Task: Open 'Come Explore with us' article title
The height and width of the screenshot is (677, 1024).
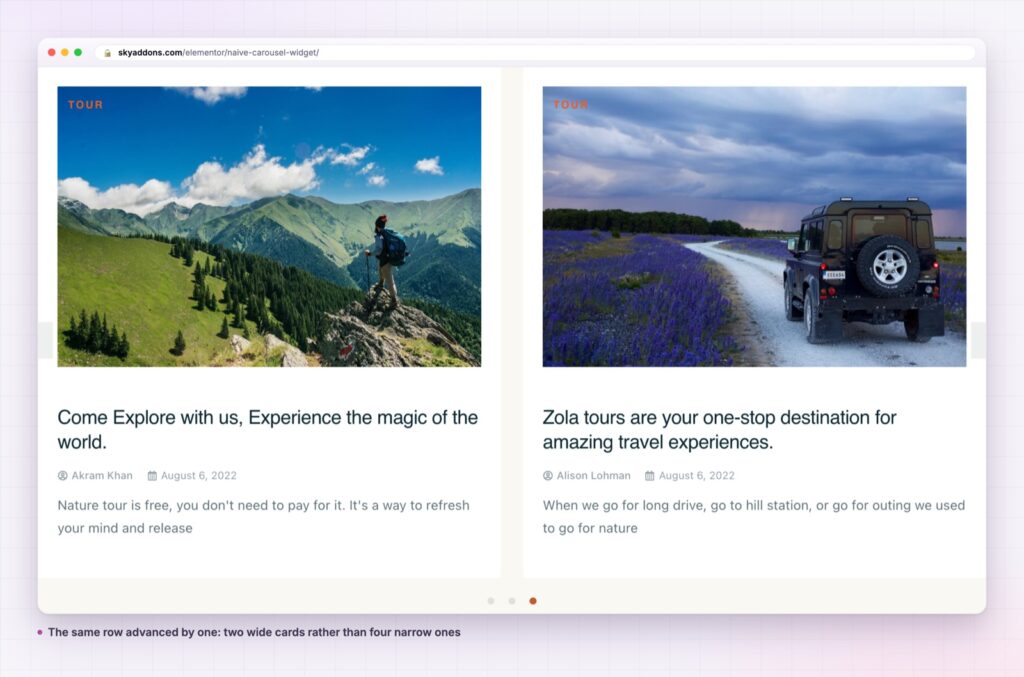Action: 268,430
